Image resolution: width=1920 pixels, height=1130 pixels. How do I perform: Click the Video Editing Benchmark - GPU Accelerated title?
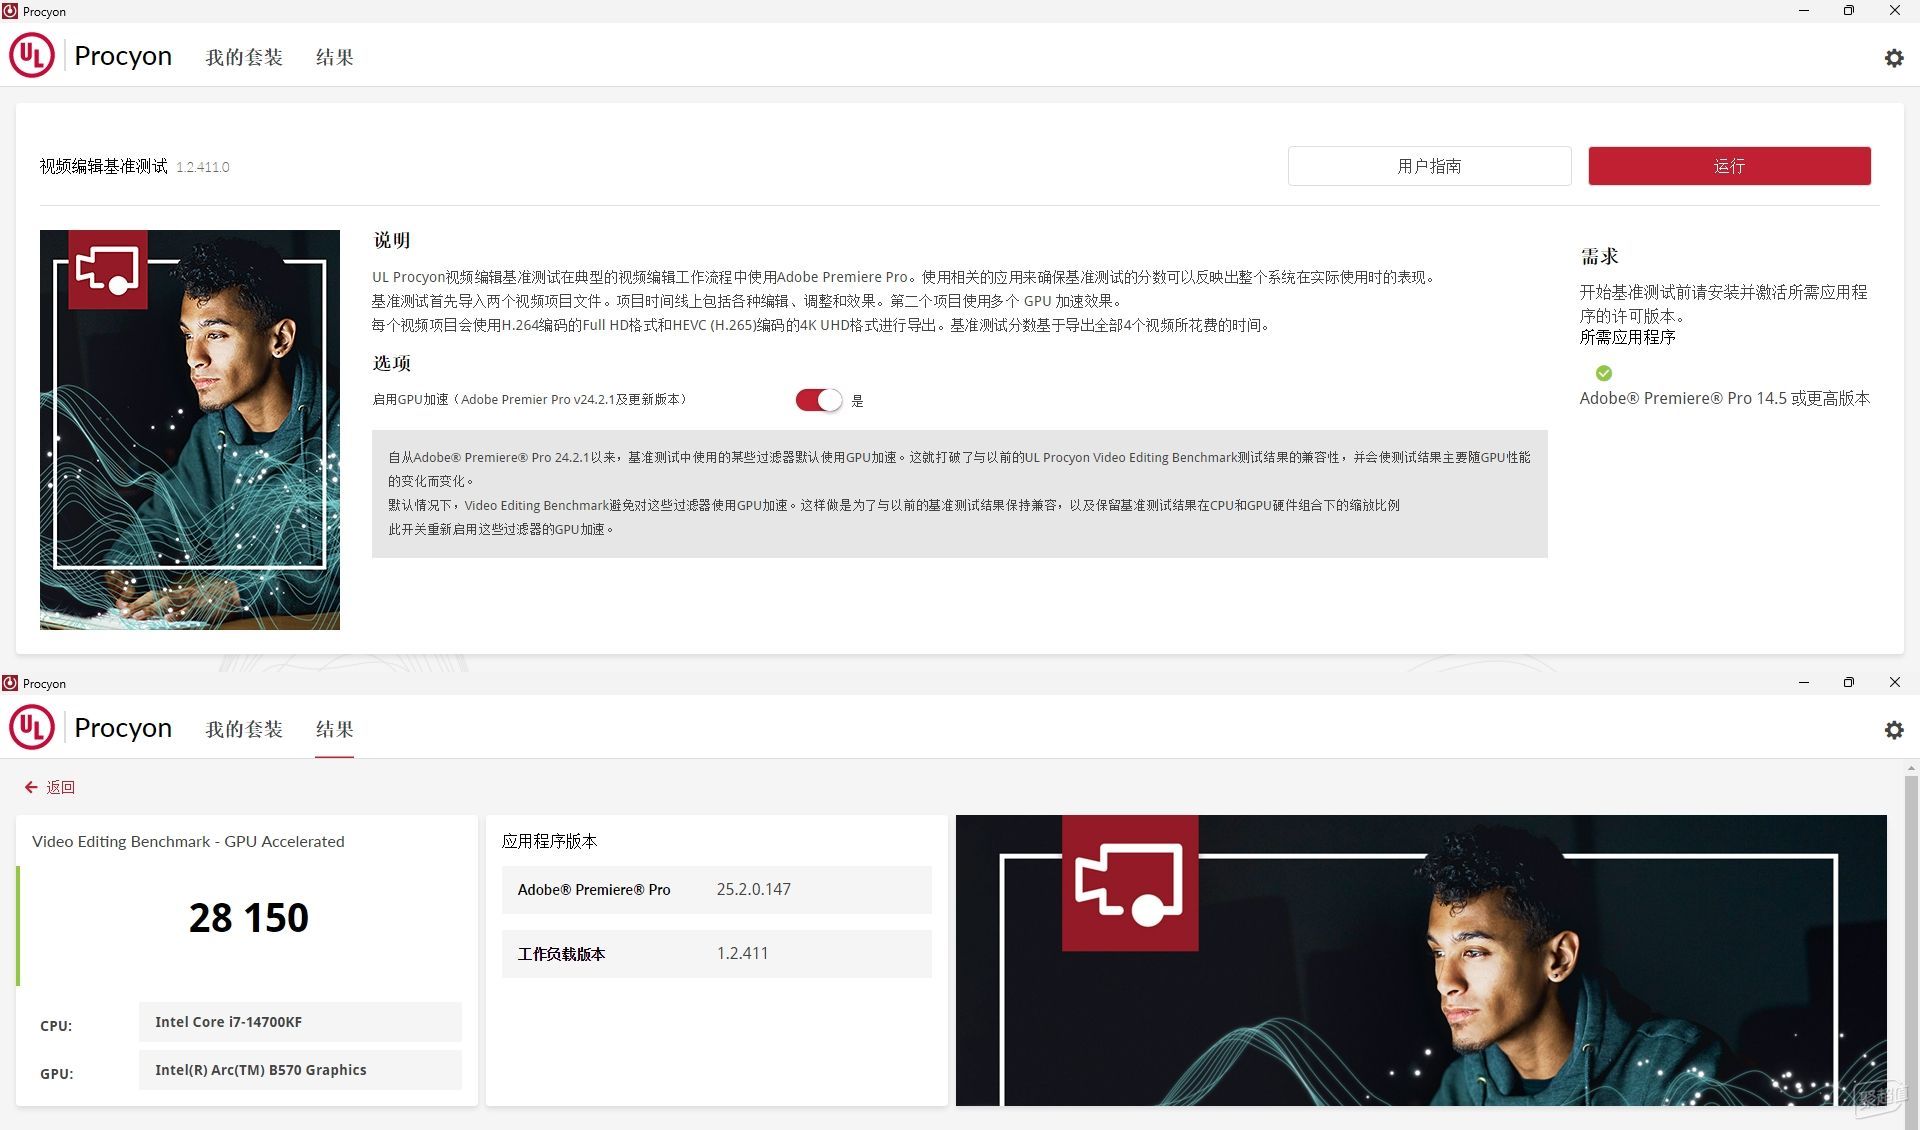[188, 841]
